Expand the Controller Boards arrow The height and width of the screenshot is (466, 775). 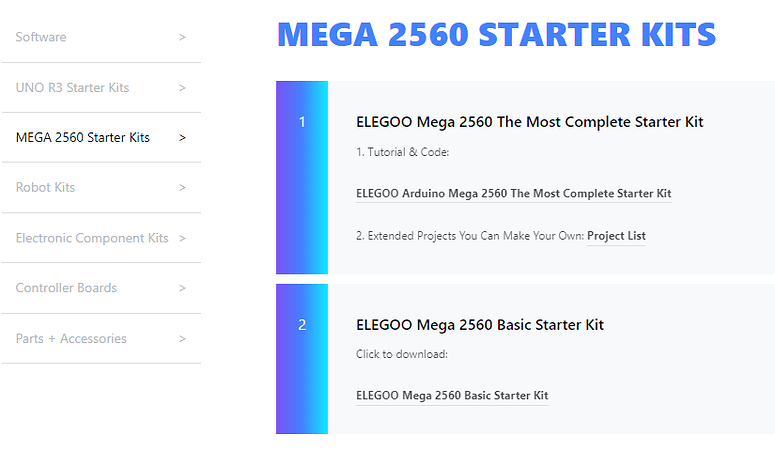pos(182,288)
